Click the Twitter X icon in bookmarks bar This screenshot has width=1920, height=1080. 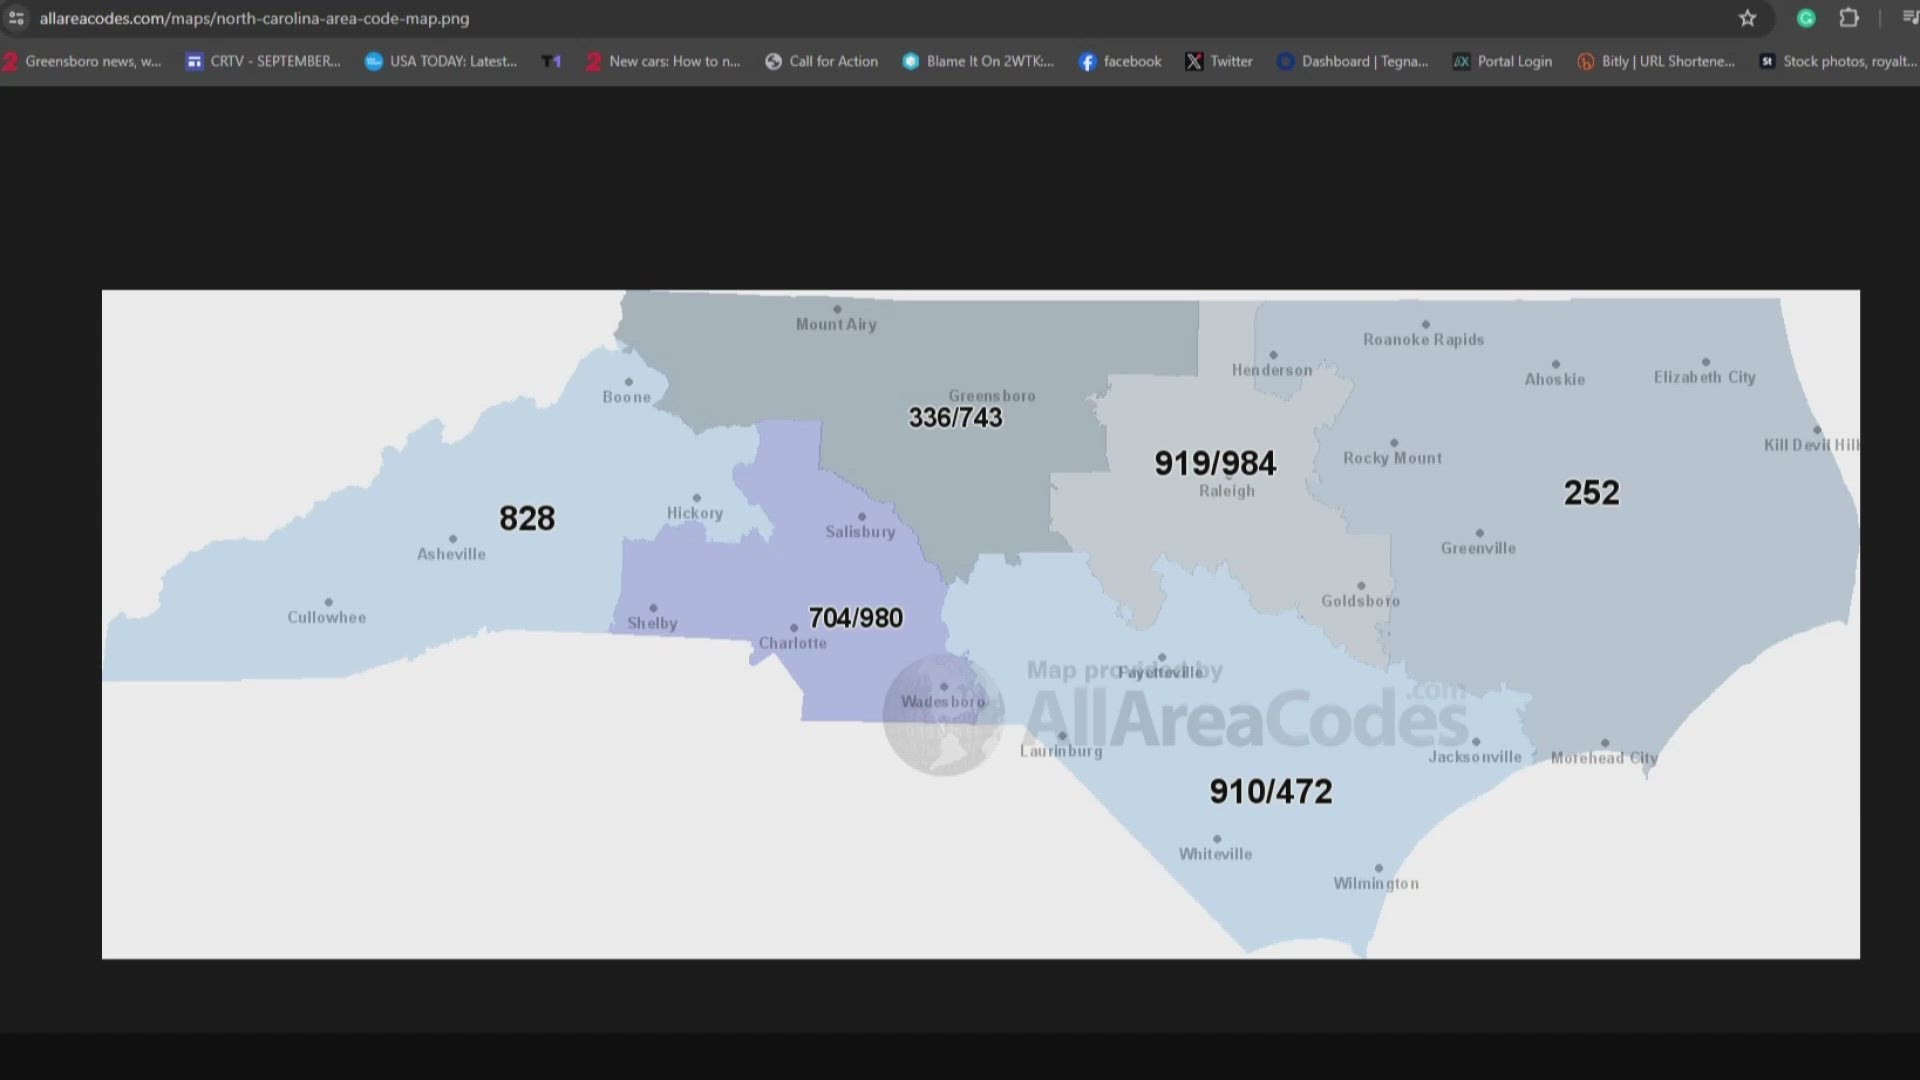click(x=1194, y=61)
